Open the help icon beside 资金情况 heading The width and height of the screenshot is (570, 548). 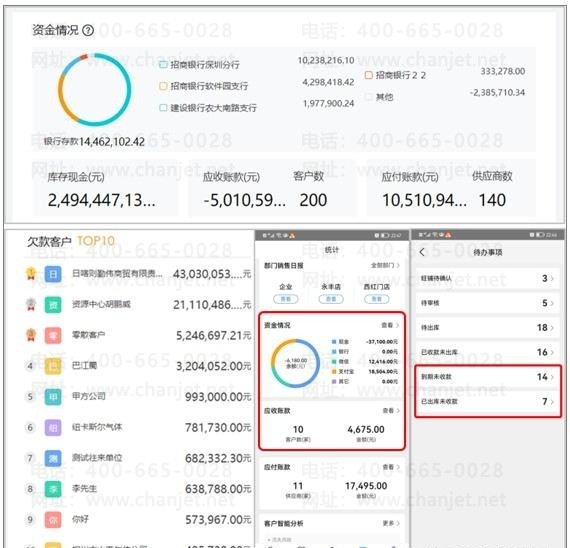tap(88, 30)
